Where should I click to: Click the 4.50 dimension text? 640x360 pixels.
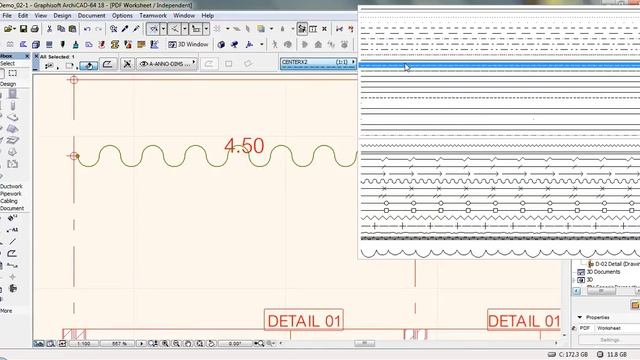point(244,146)
